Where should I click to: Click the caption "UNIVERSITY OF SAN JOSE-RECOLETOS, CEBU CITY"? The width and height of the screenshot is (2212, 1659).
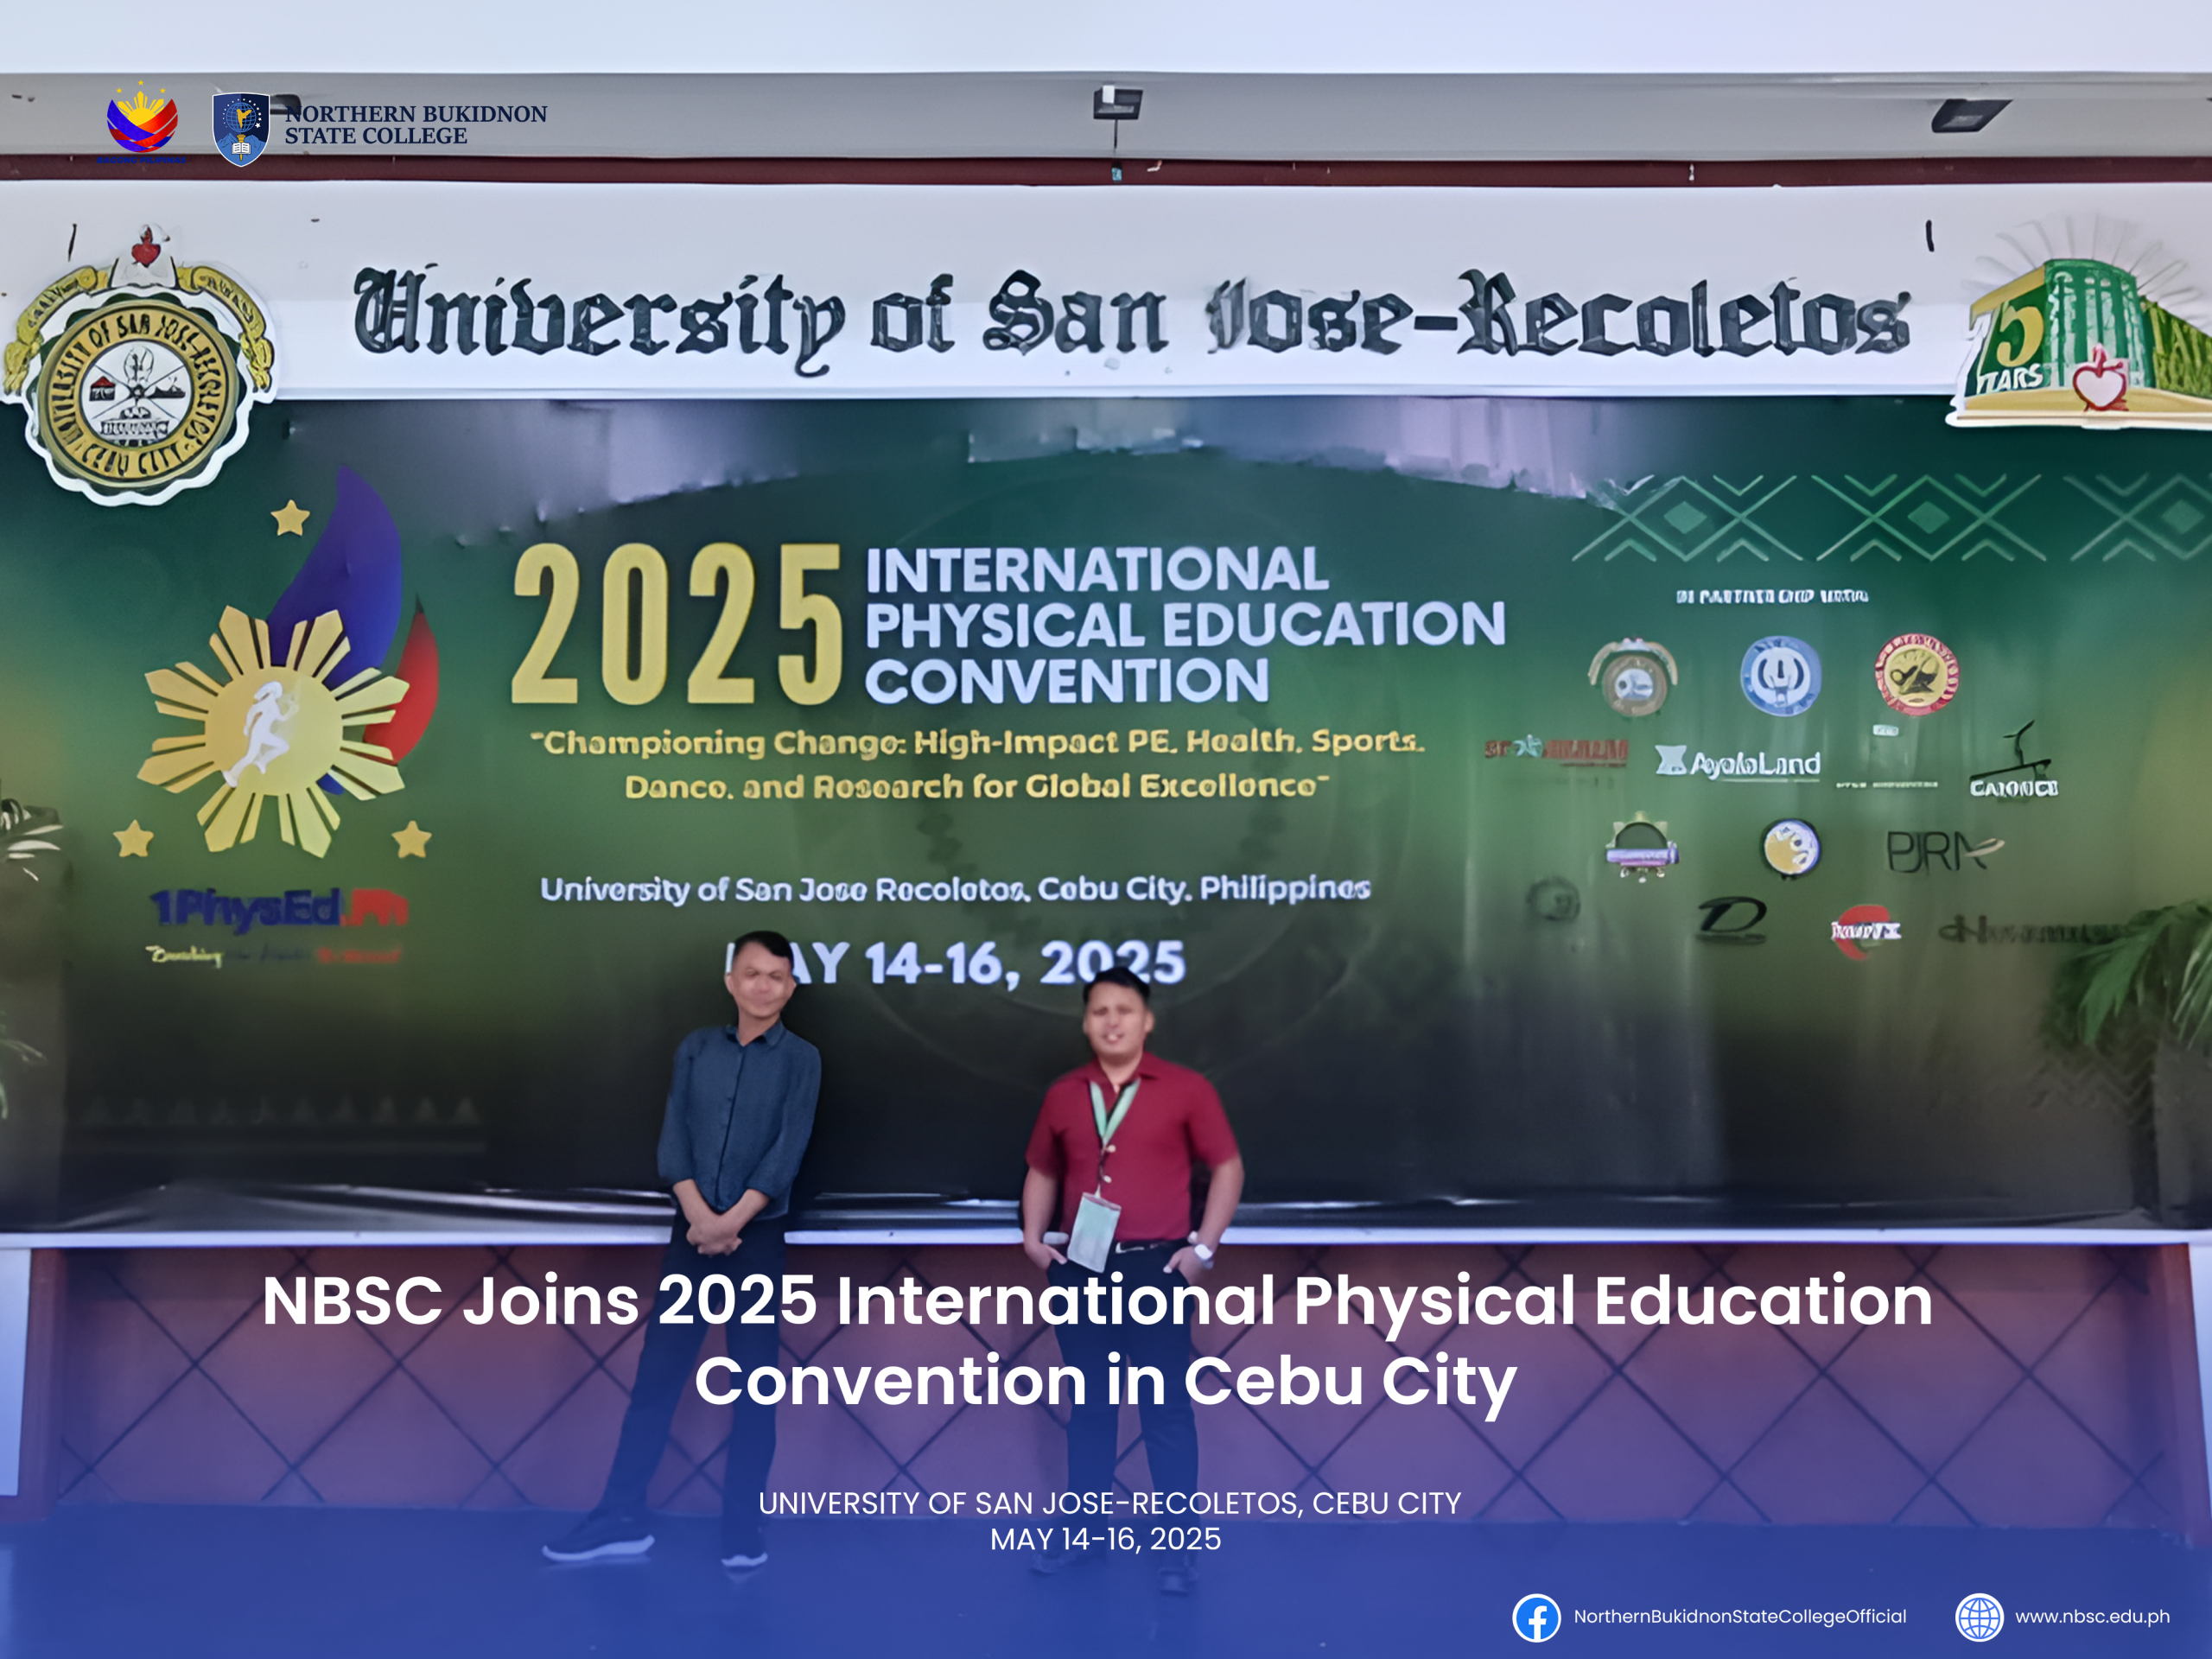(1110, 1503)
